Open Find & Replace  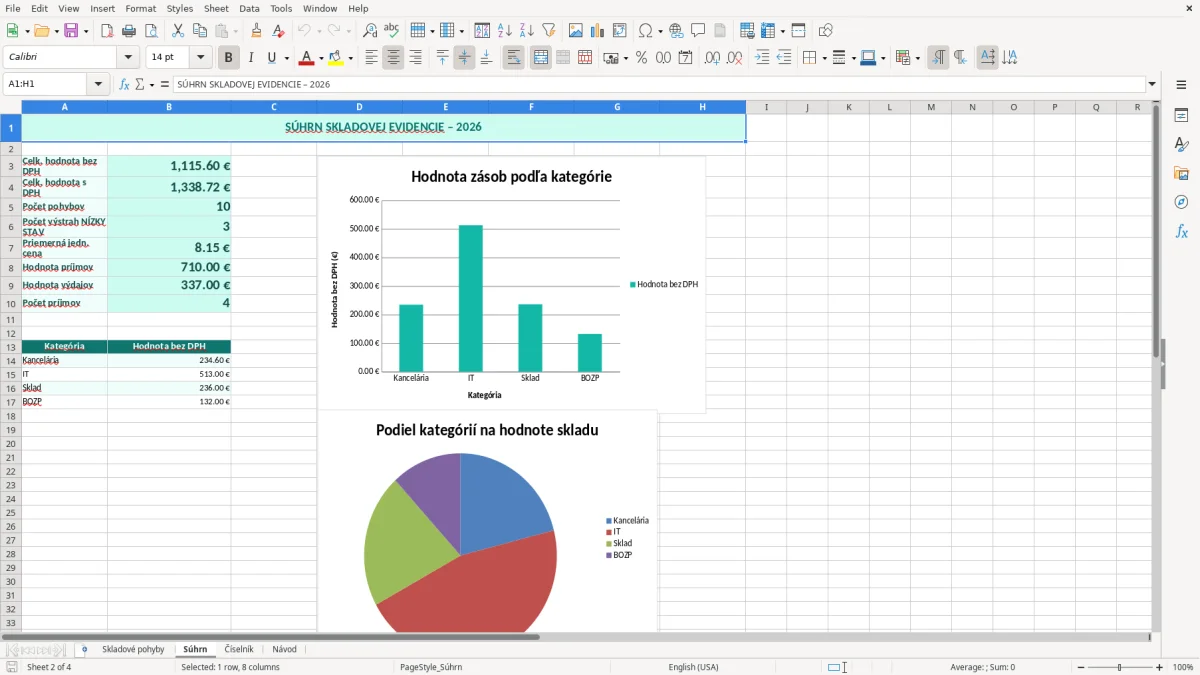pos(370,31)
